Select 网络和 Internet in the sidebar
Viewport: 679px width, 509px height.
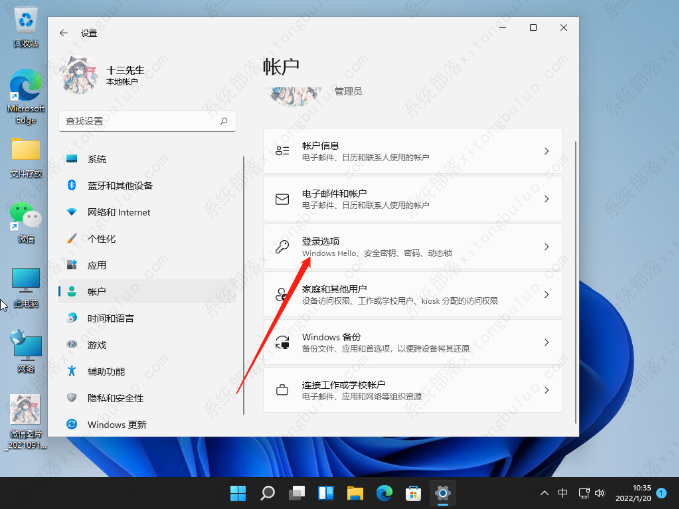118,212
